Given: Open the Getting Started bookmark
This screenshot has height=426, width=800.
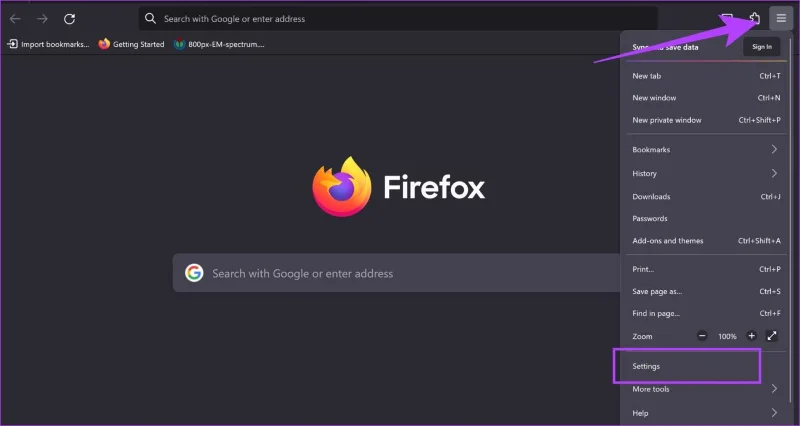Looking at the screenshot, I should pos(132,44).
